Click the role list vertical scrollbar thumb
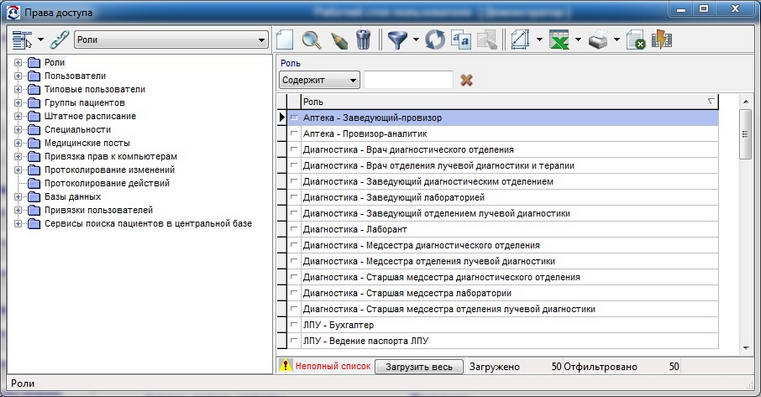This screenshot has width=761, height=397. pos(745,134)
